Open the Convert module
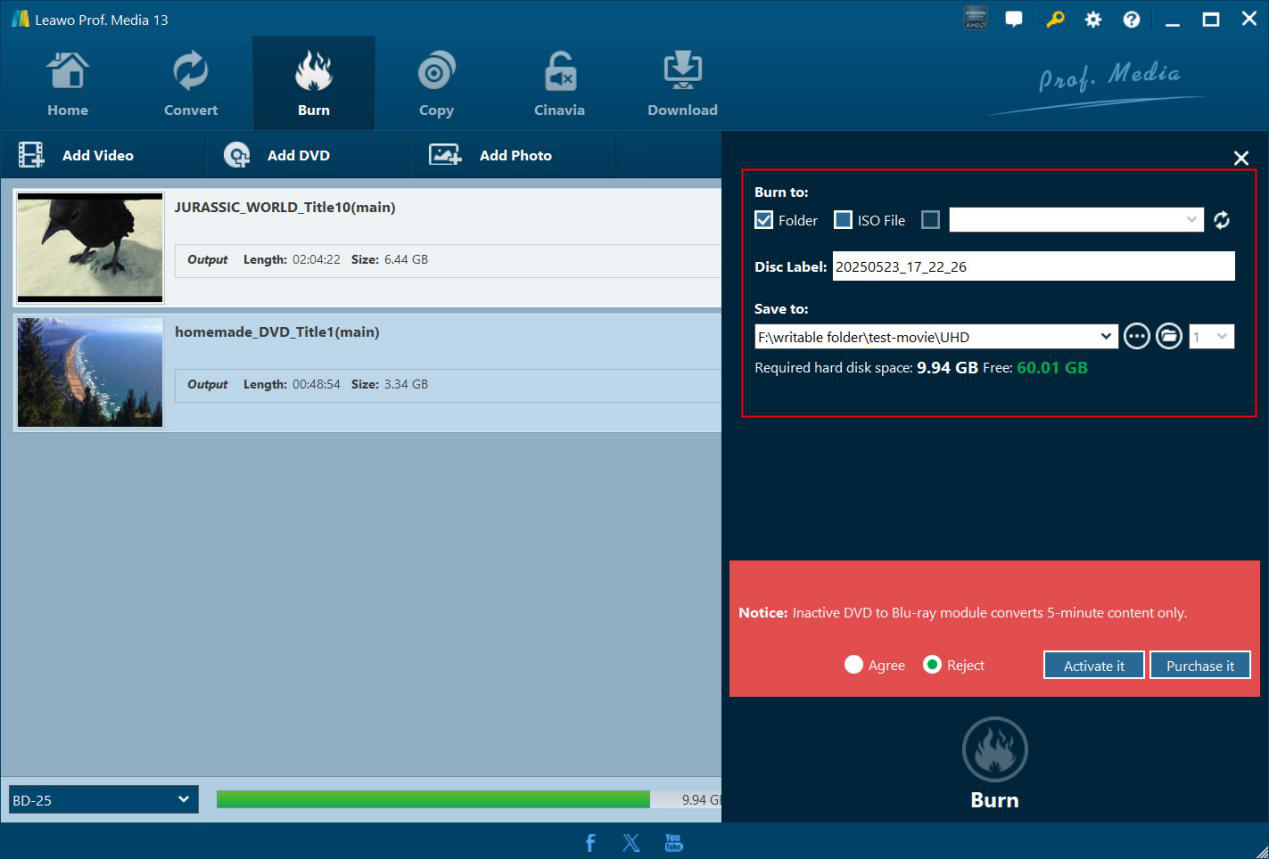 [x=190, y=84]
